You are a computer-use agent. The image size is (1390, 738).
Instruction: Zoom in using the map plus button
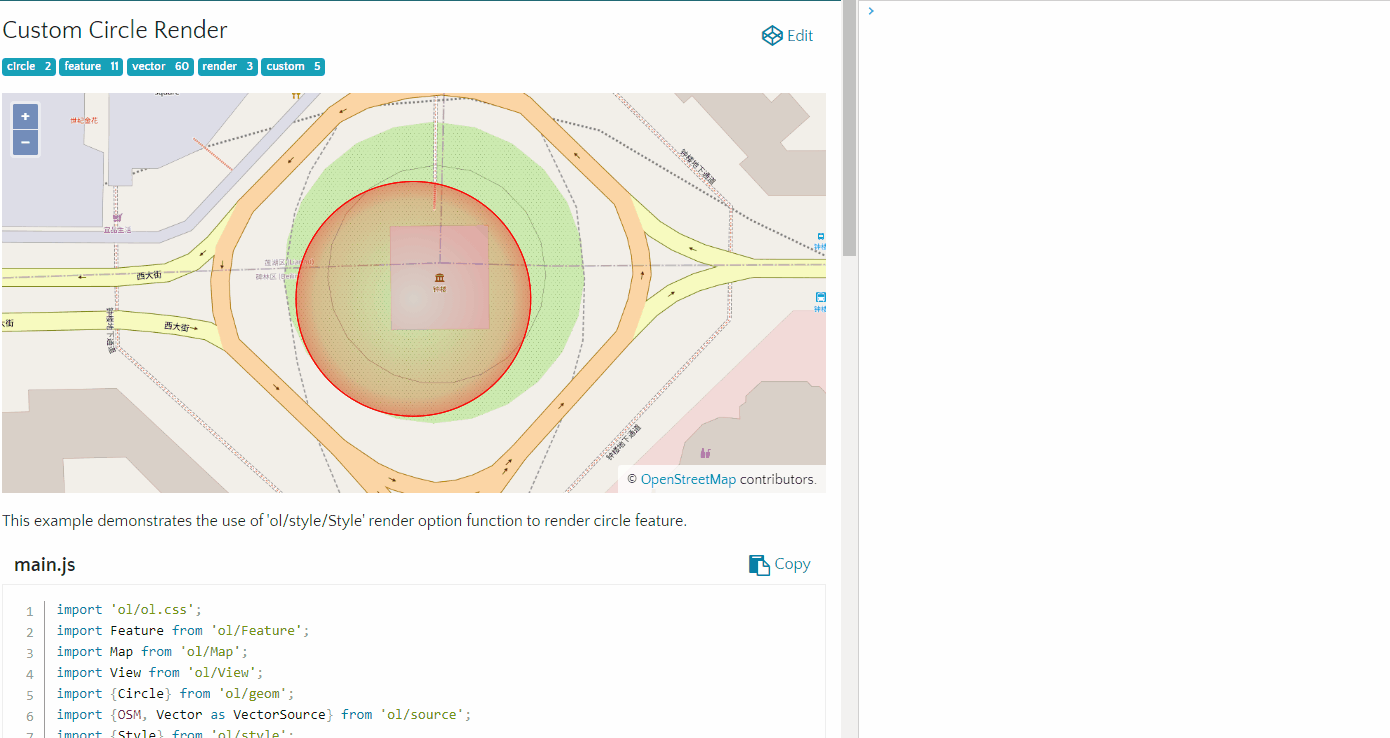24,116
